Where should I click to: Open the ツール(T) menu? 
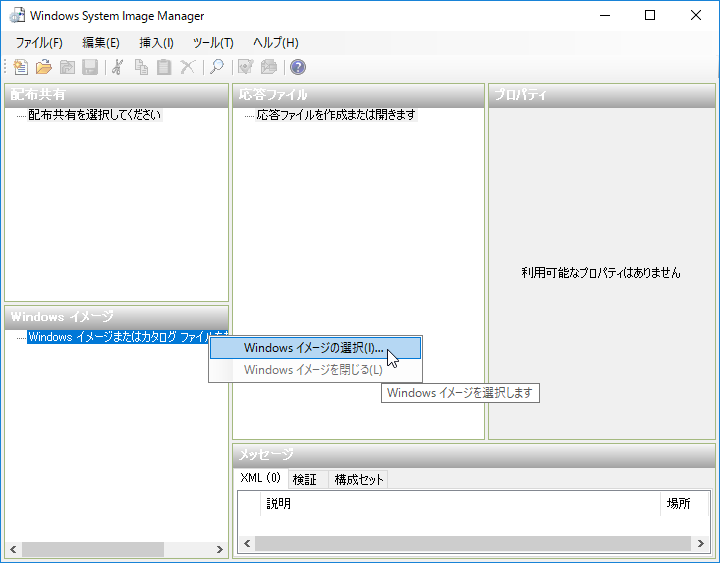(213, 43)
